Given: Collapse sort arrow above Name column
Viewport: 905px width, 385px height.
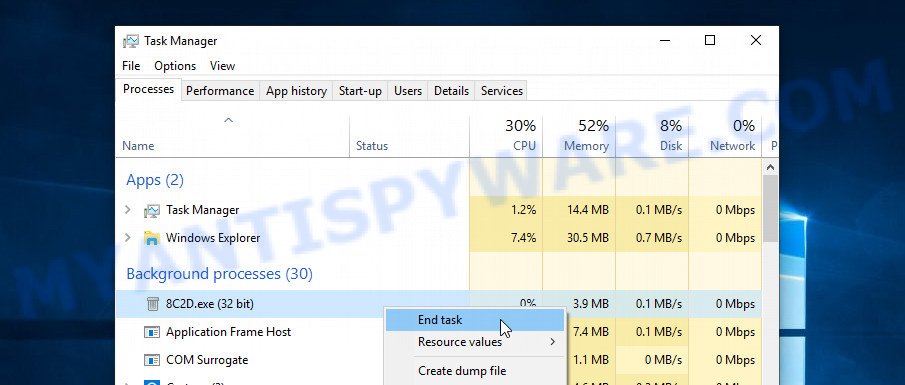Looking at the screenshot, I should click(x=229, y=120).
